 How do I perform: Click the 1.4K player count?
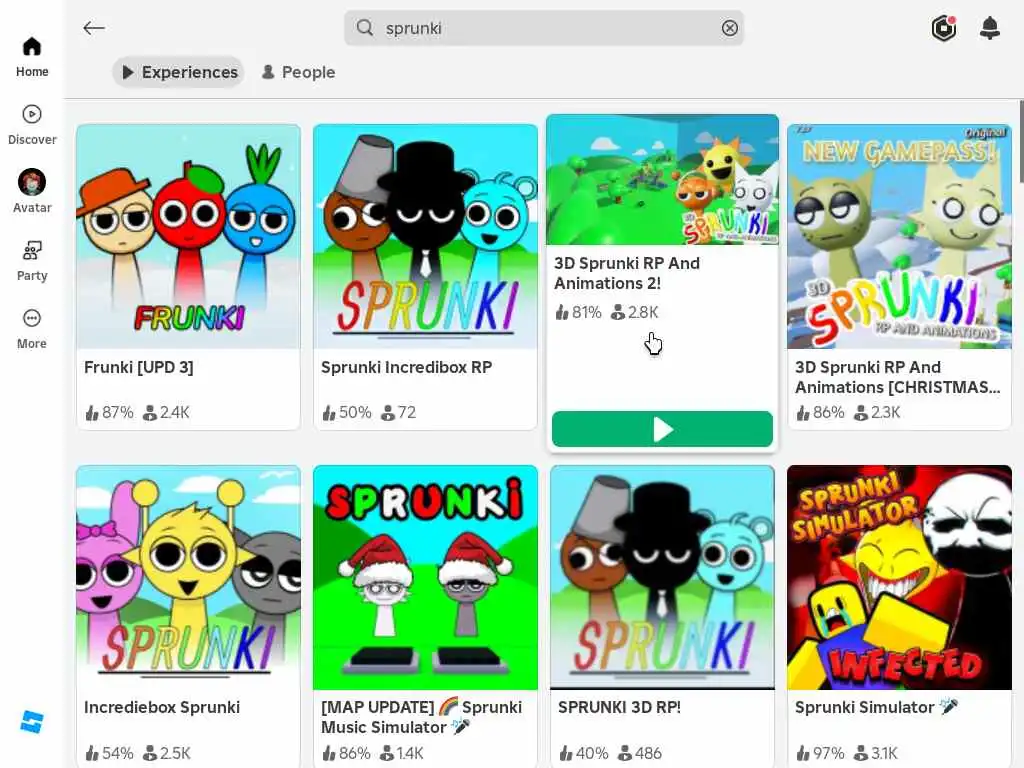[x=402, y=754]
